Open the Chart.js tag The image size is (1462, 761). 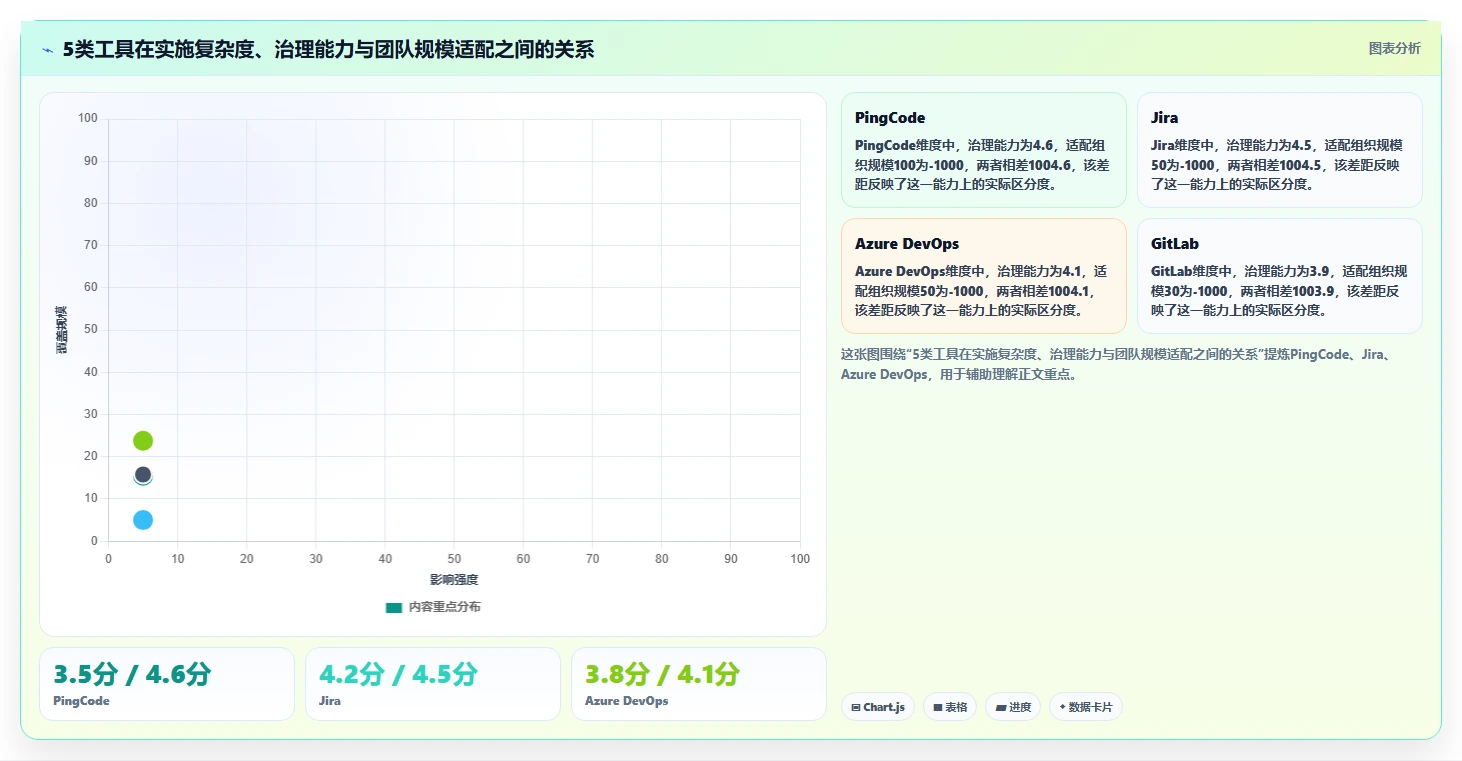pos(878,707)
